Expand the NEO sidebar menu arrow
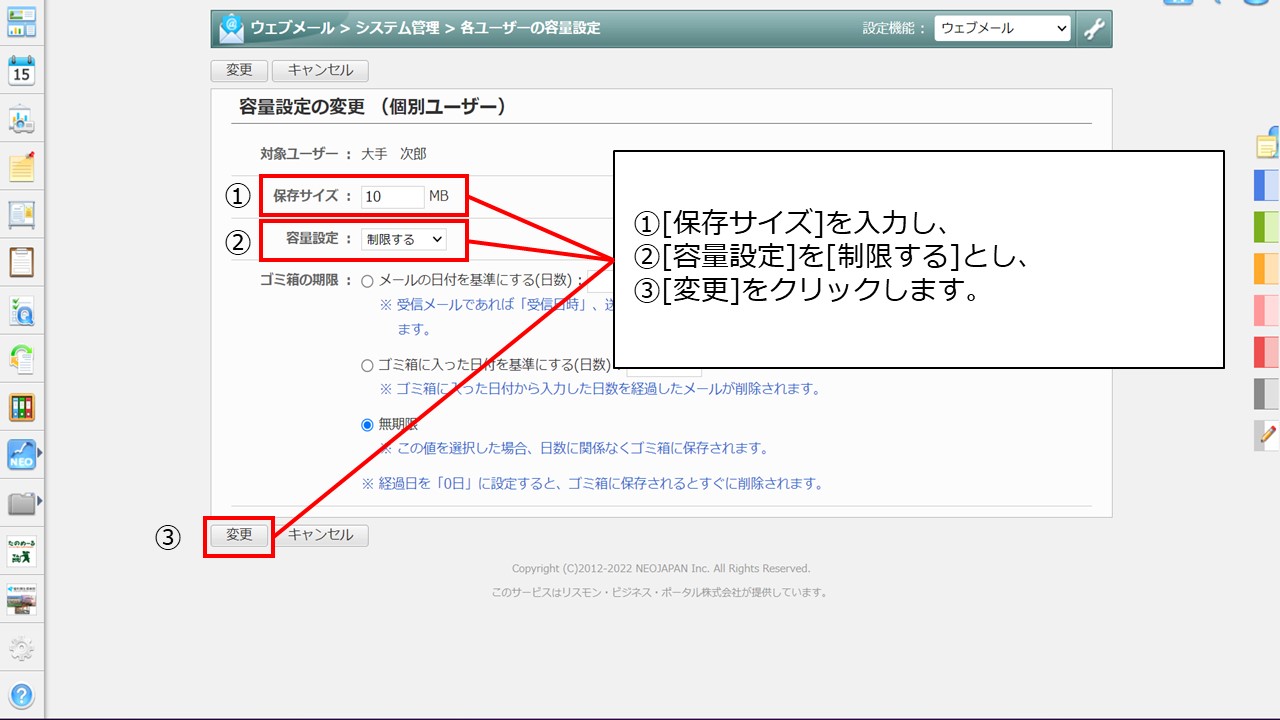Image resolution: width=1280 pixels, height=720 pixels. pos(40,455)
